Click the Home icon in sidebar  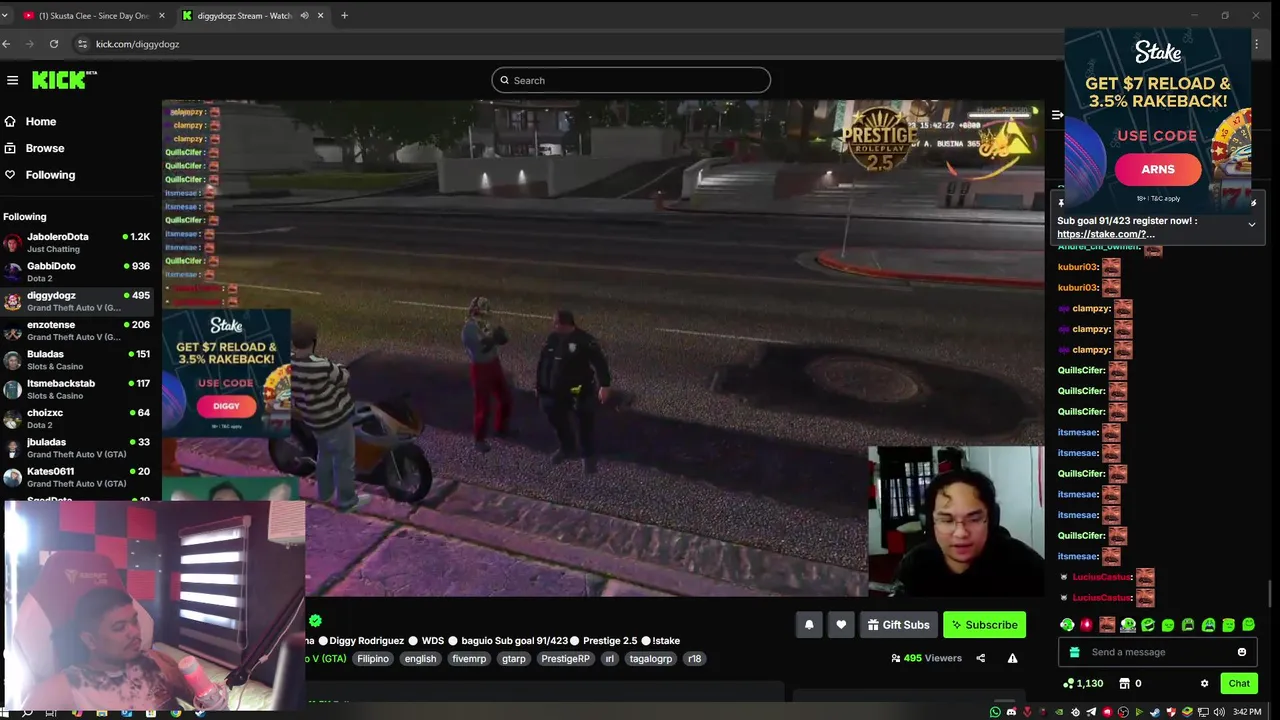[x=10, y=121]
